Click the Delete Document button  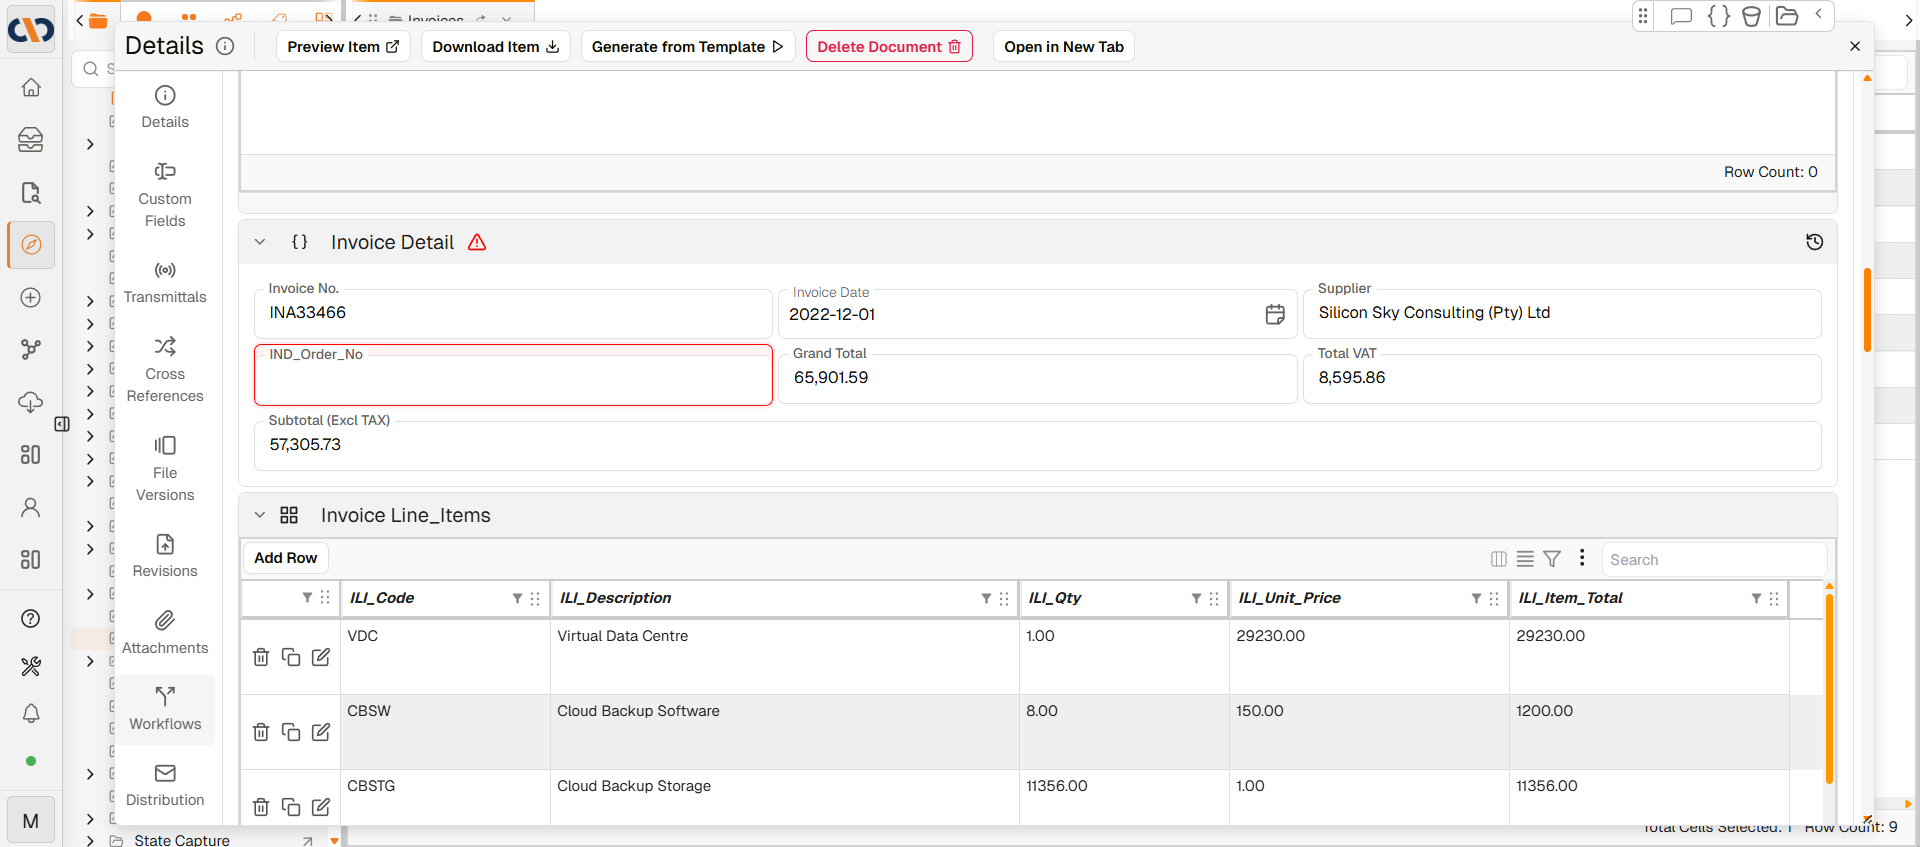coord(888,47)
